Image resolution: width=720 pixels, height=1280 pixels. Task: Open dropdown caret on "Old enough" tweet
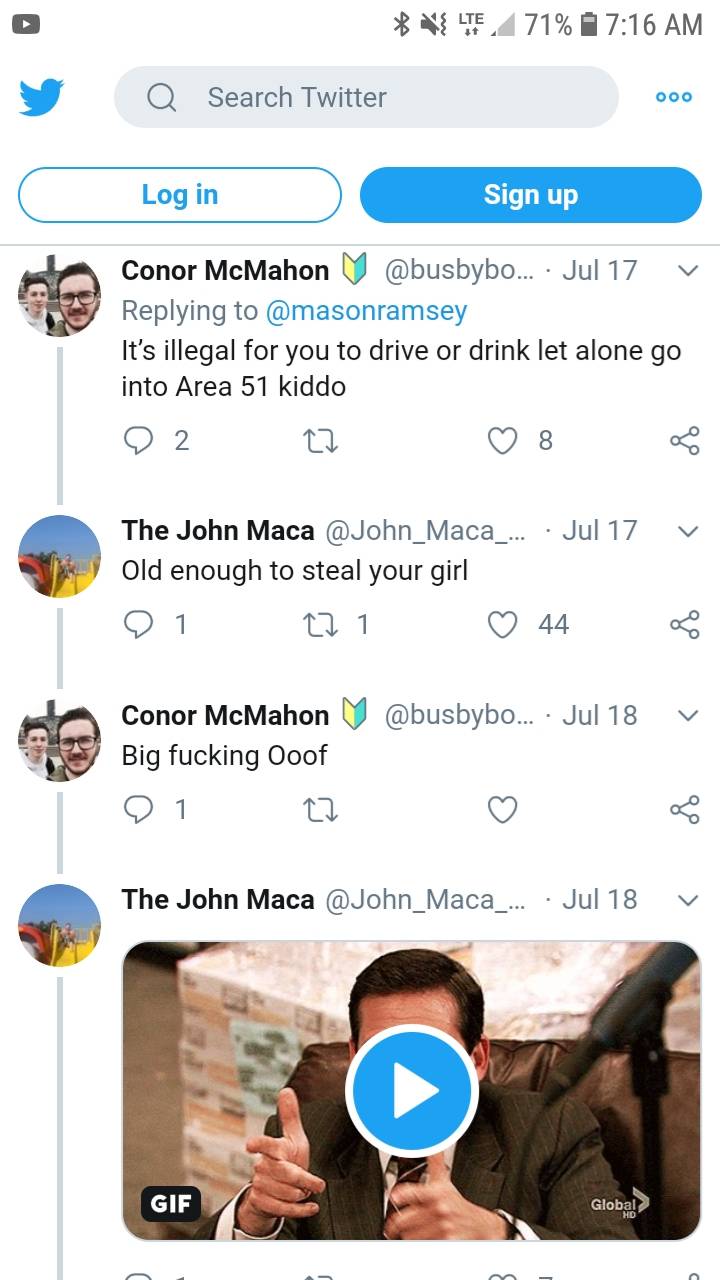tap(687, 531)
